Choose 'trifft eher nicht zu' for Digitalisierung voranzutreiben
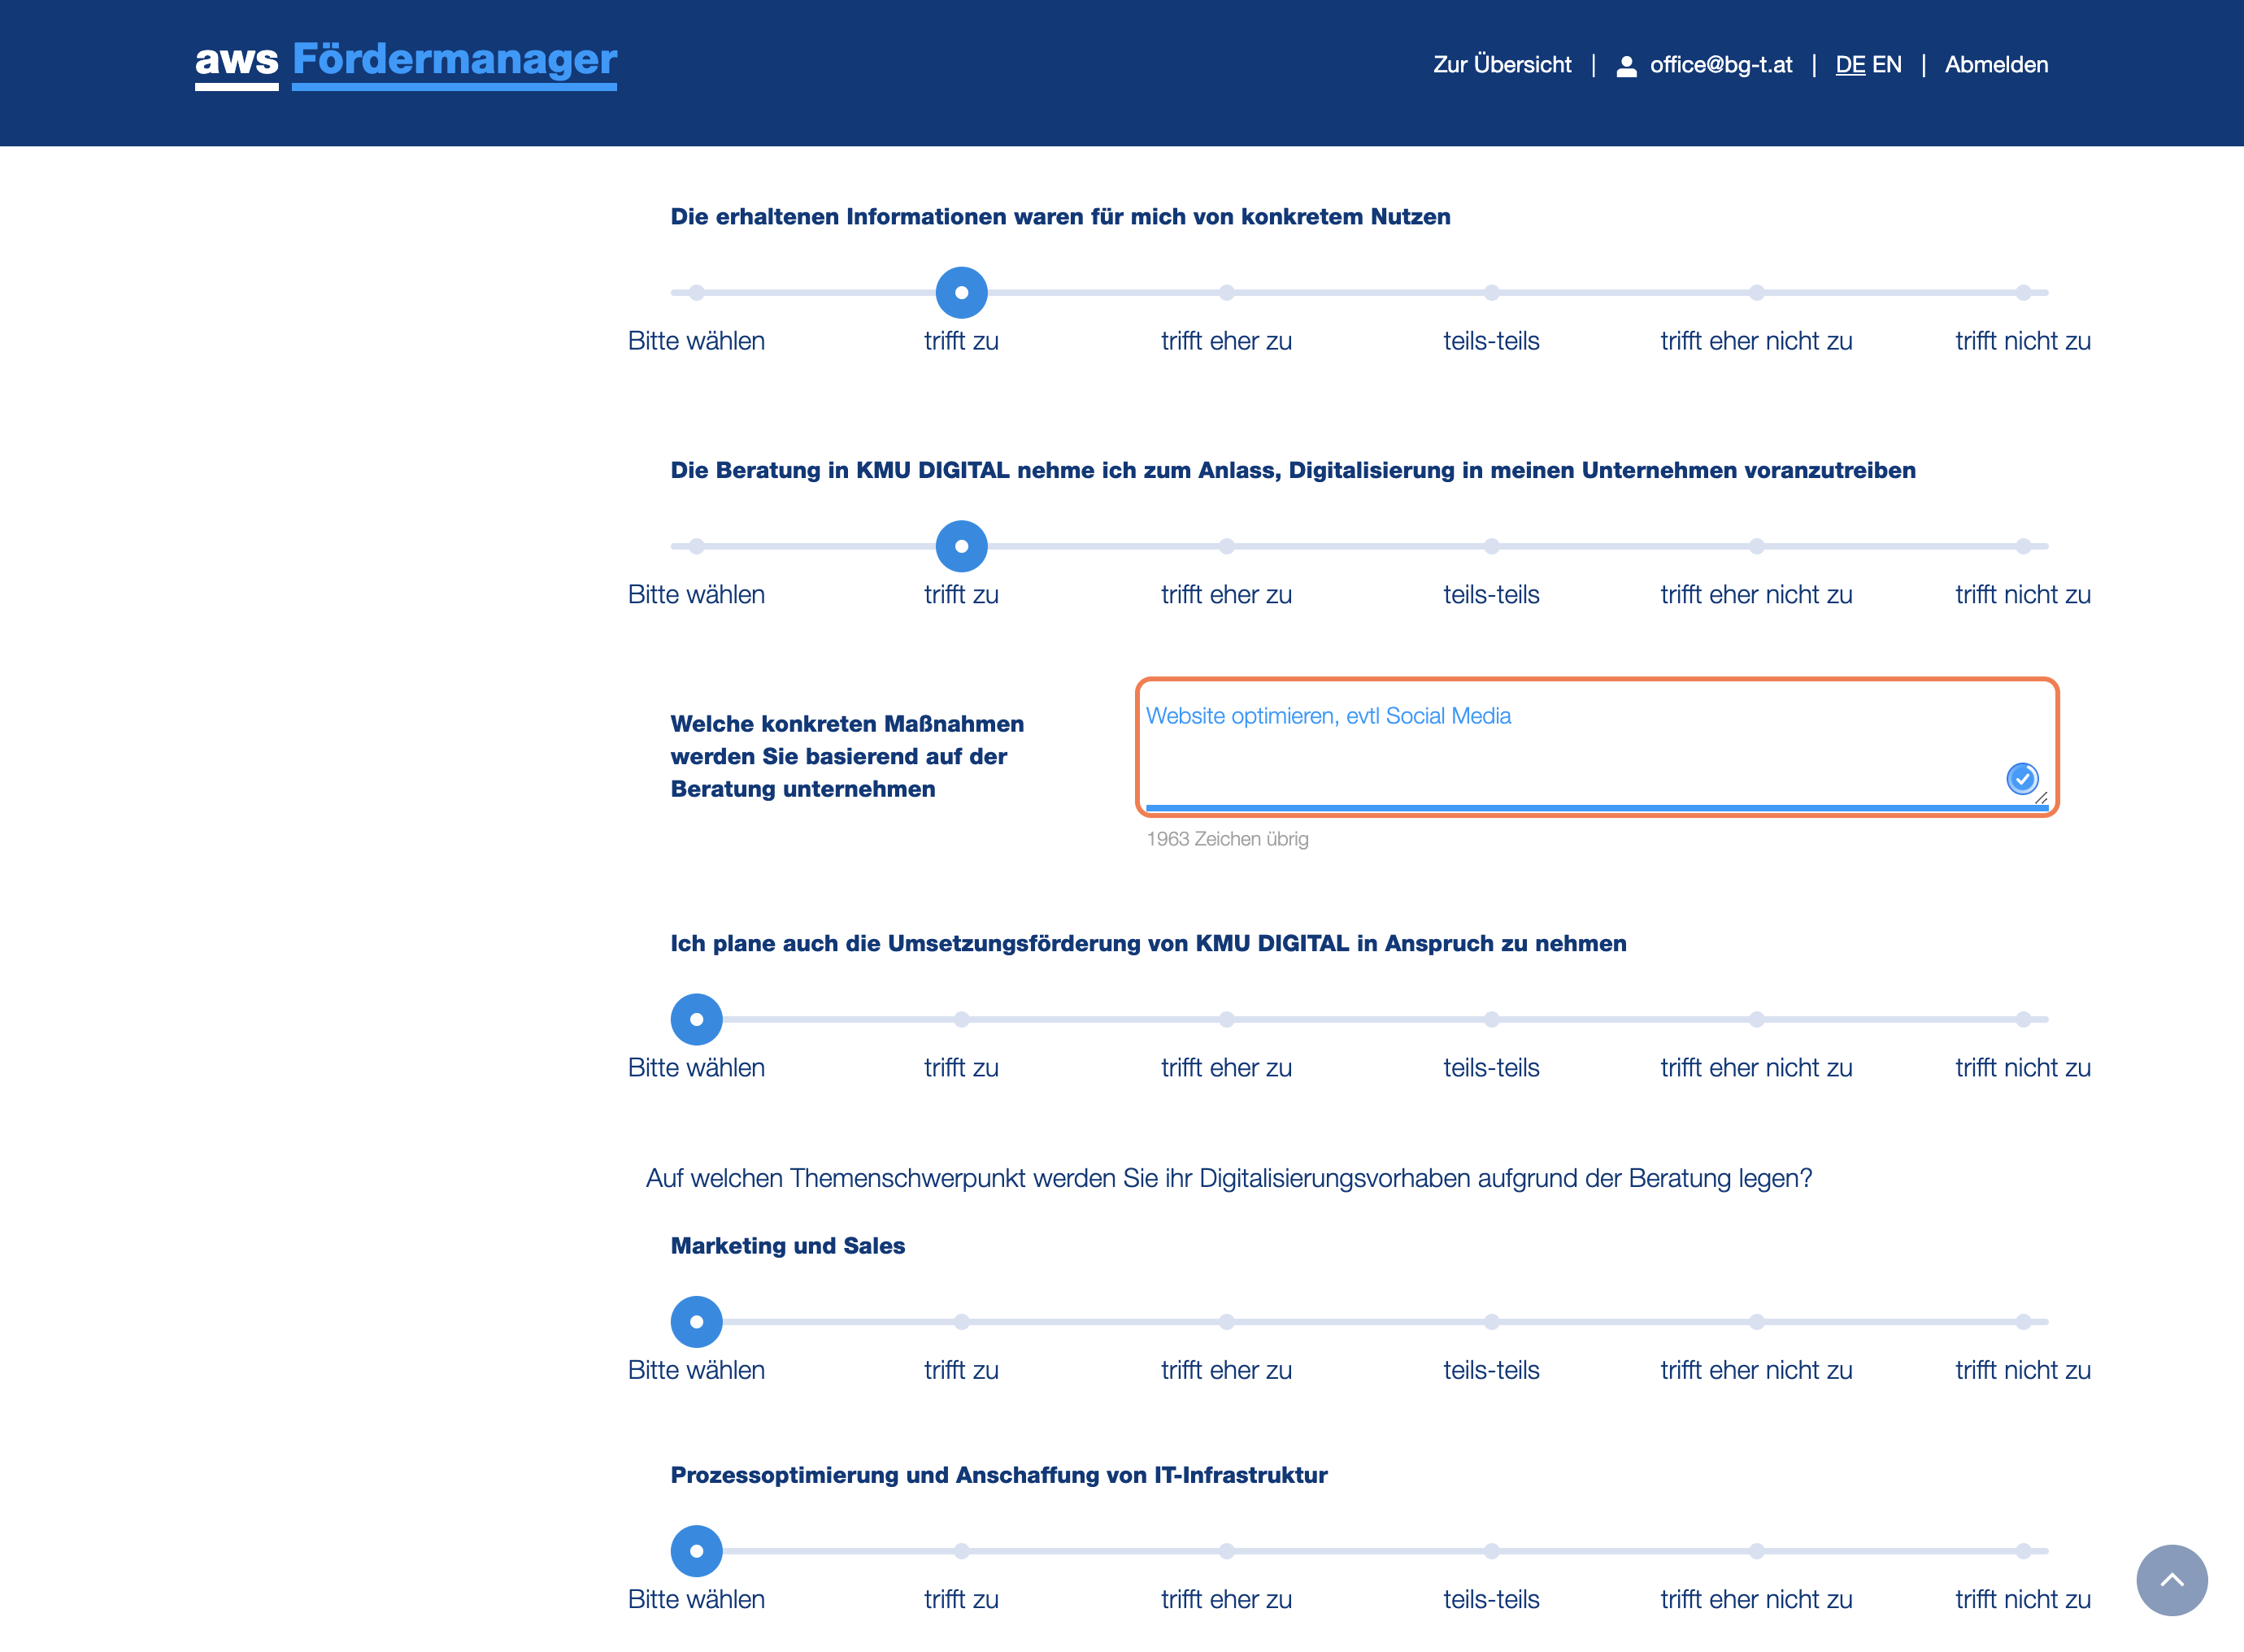The height and width of the screenshot is (1652, 2244). [x=1756, y=546]
